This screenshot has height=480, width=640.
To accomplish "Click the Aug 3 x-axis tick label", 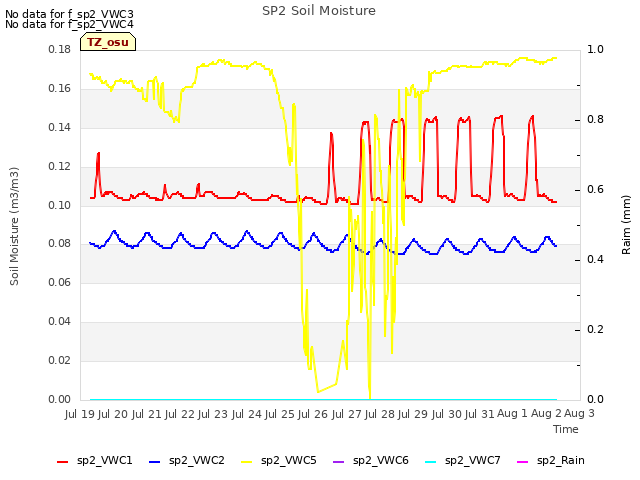I will 579,413.
